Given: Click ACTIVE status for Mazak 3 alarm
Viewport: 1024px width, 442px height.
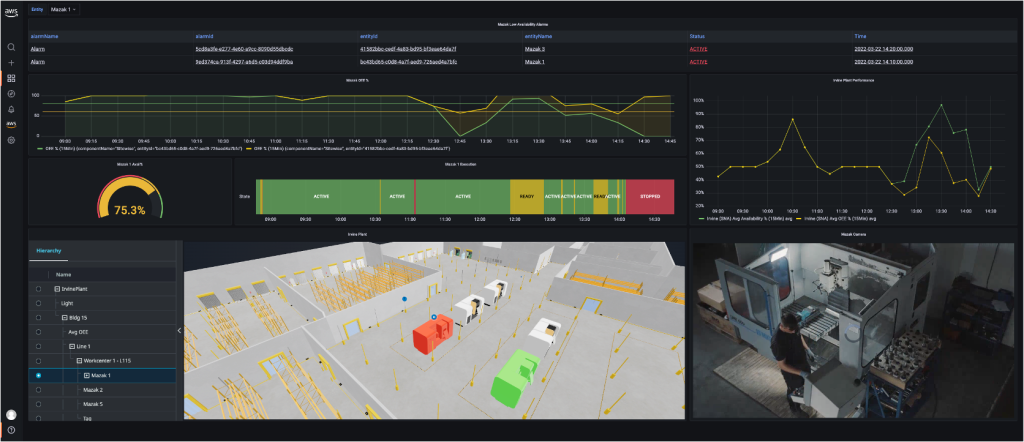Looking at the screenshot, I should click(698, 49).
